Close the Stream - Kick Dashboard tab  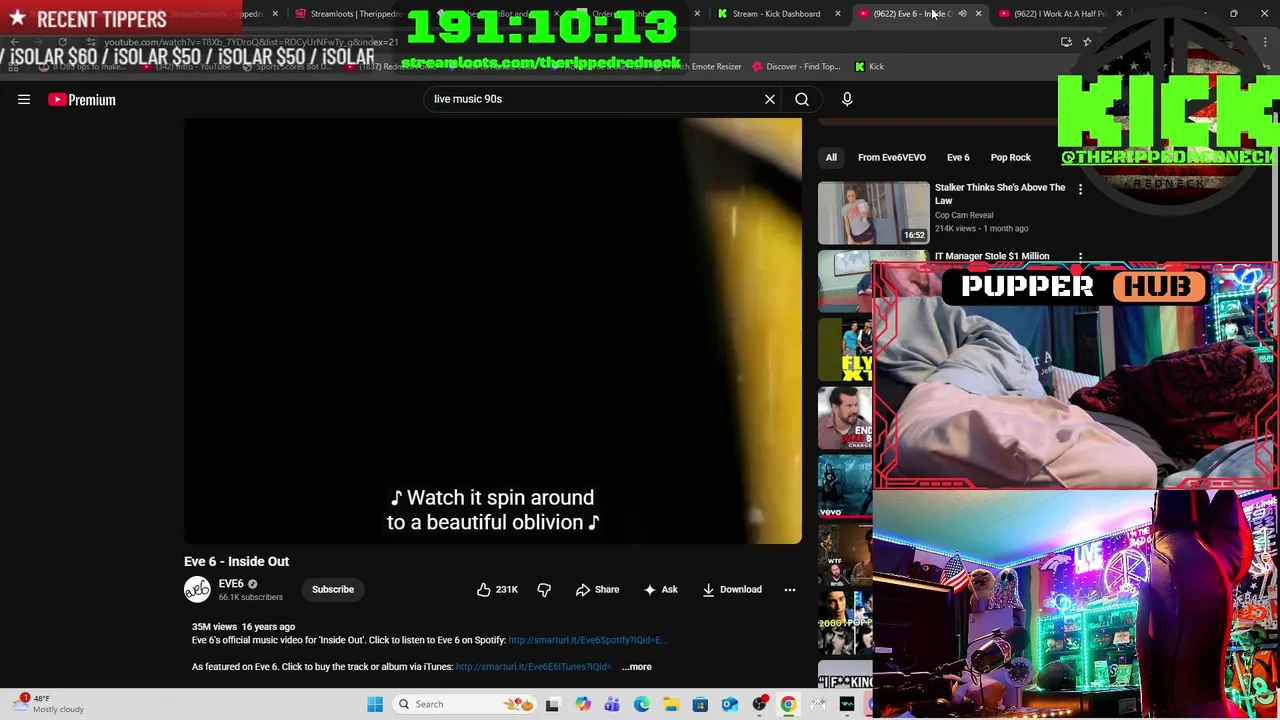pyautogui.click(x=838, y=14)
